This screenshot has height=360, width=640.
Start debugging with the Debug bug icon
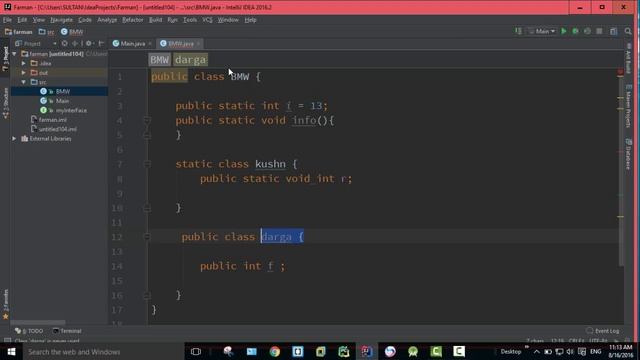[x=575, y=31]
